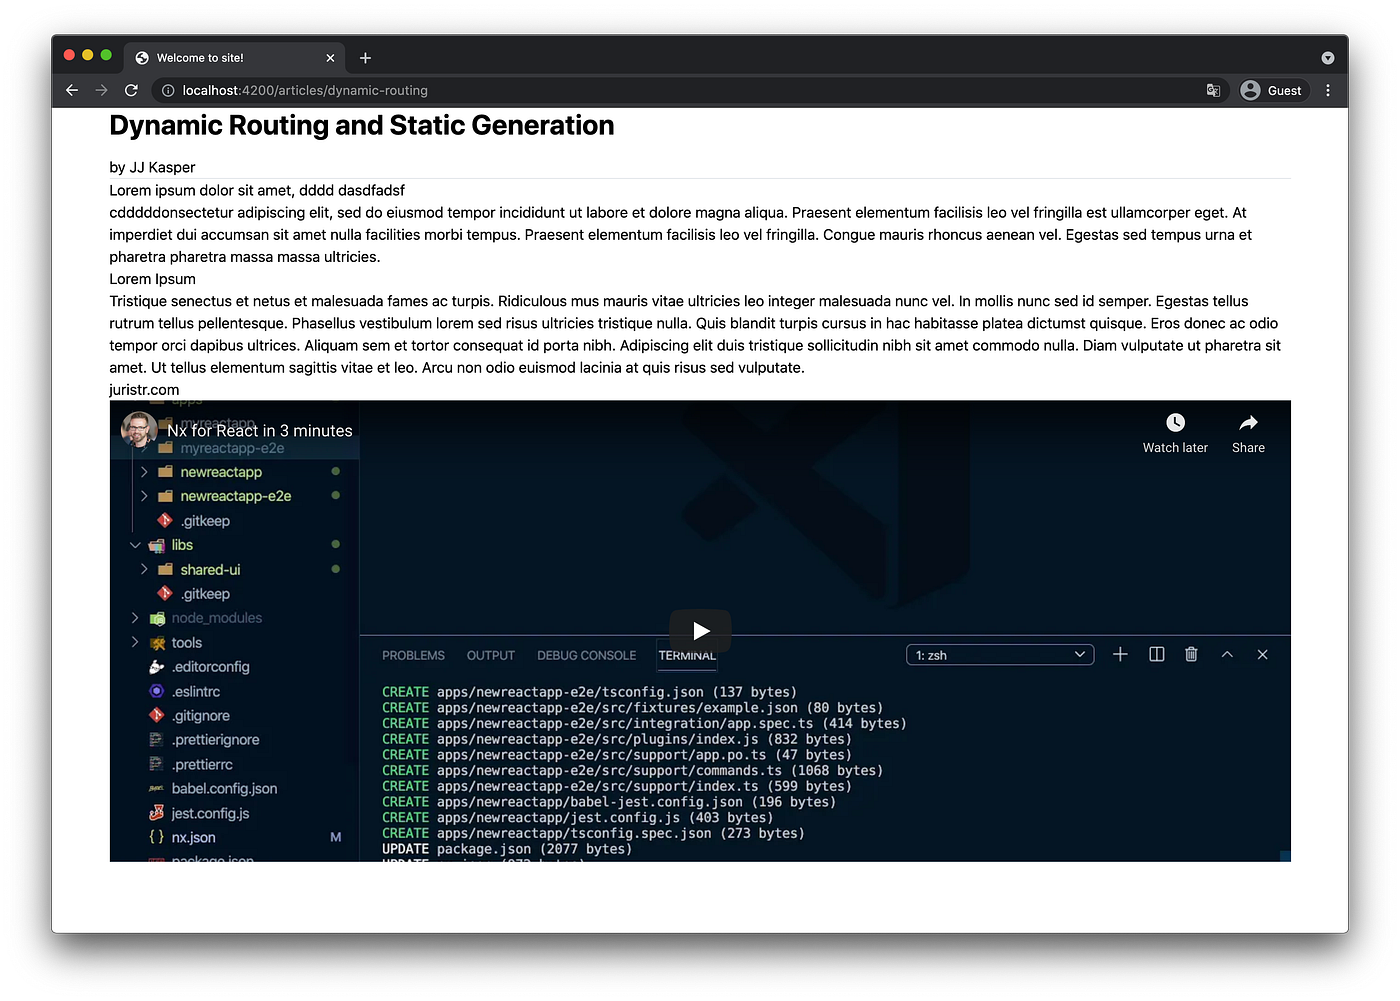Split the terminal using the split icon
The image size is (1400, 1001).
point(1156,654)
